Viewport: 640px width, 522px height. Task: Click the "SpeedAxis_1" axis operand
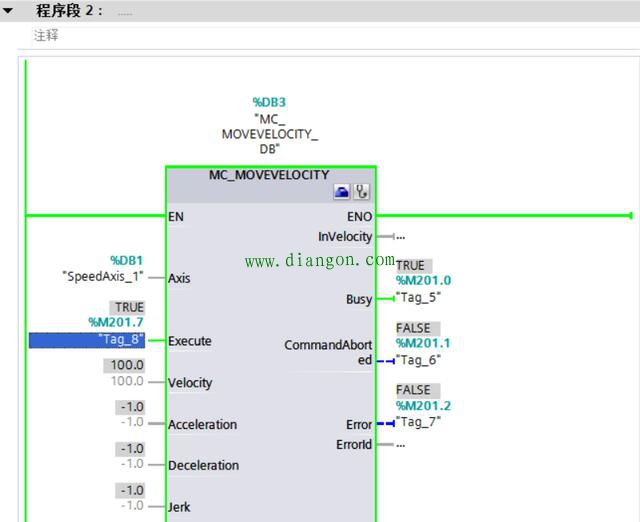103,276
